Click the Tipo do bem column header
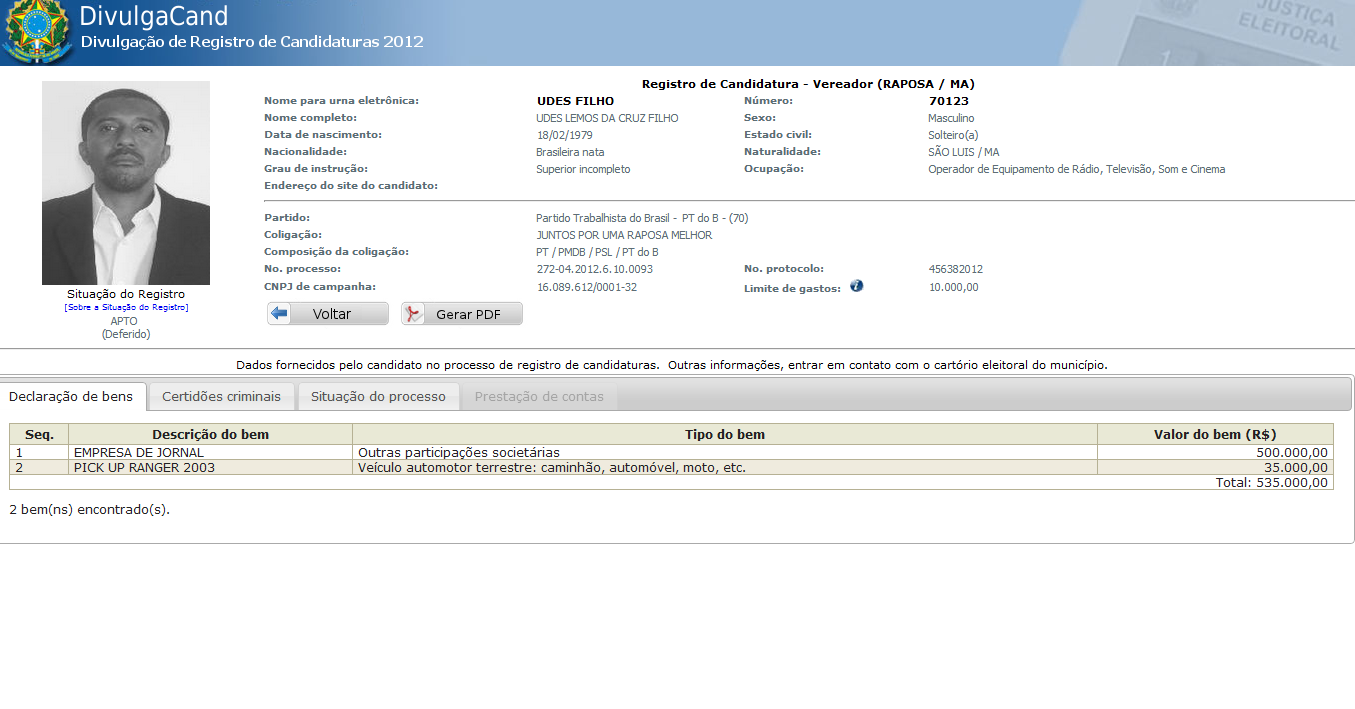The image size is (1355, 709). pos(724,434)
